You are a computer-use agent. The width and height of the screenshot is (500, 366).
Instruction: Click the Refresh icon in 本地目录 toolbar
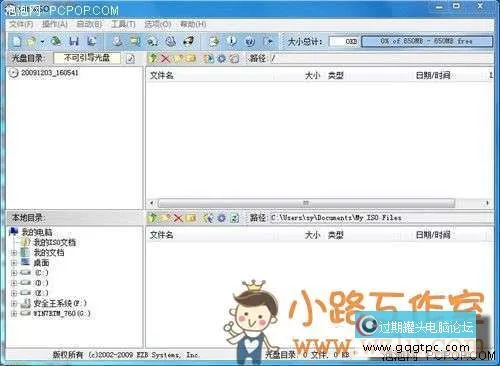235,218
